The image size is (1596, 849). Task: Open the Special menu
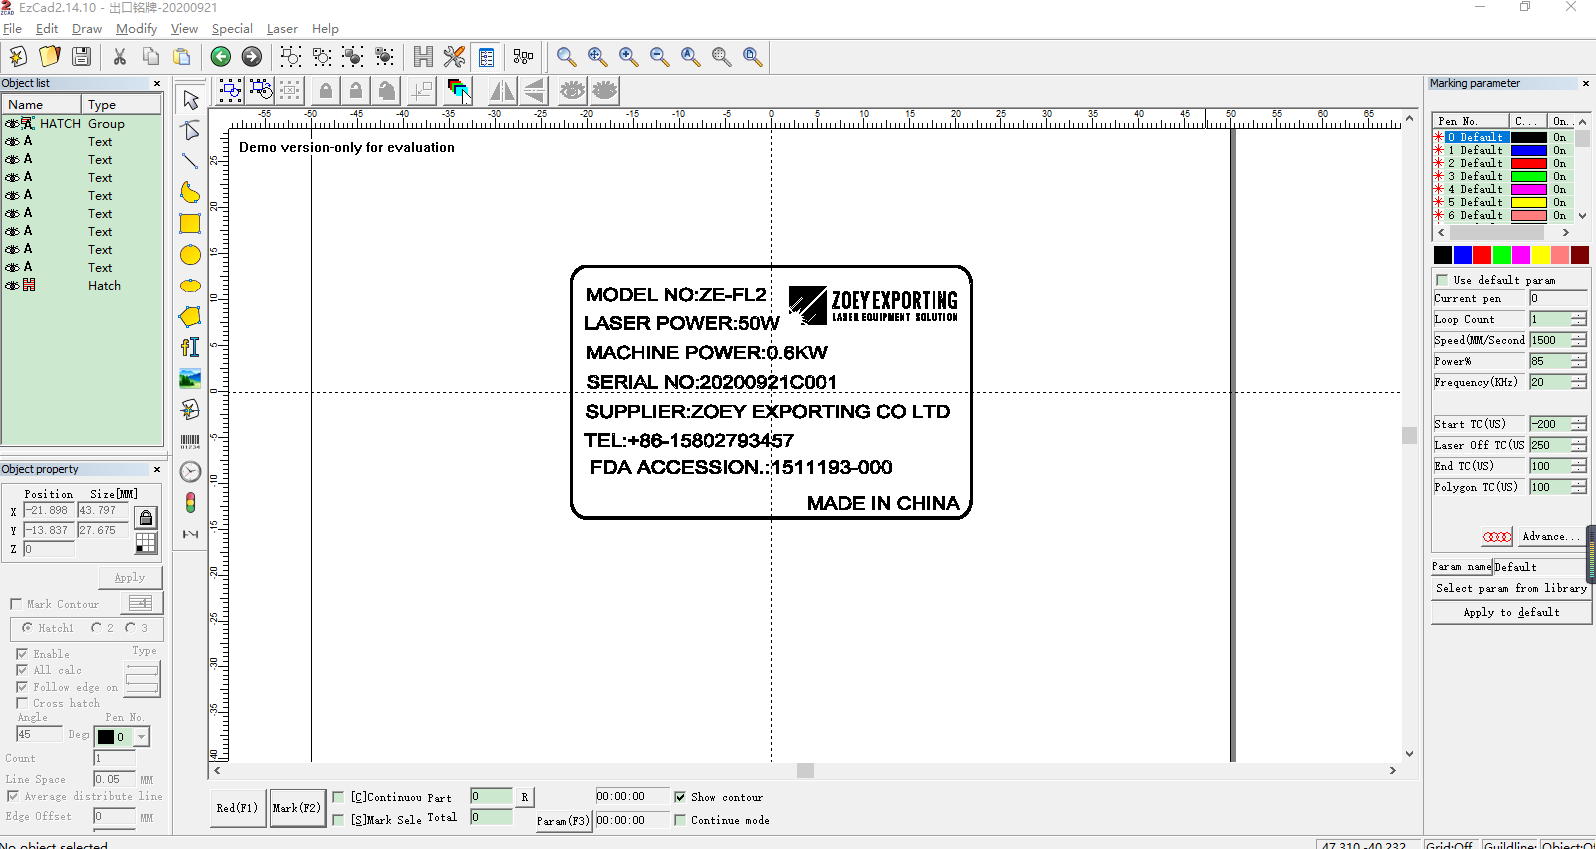(x=232, y=28)
